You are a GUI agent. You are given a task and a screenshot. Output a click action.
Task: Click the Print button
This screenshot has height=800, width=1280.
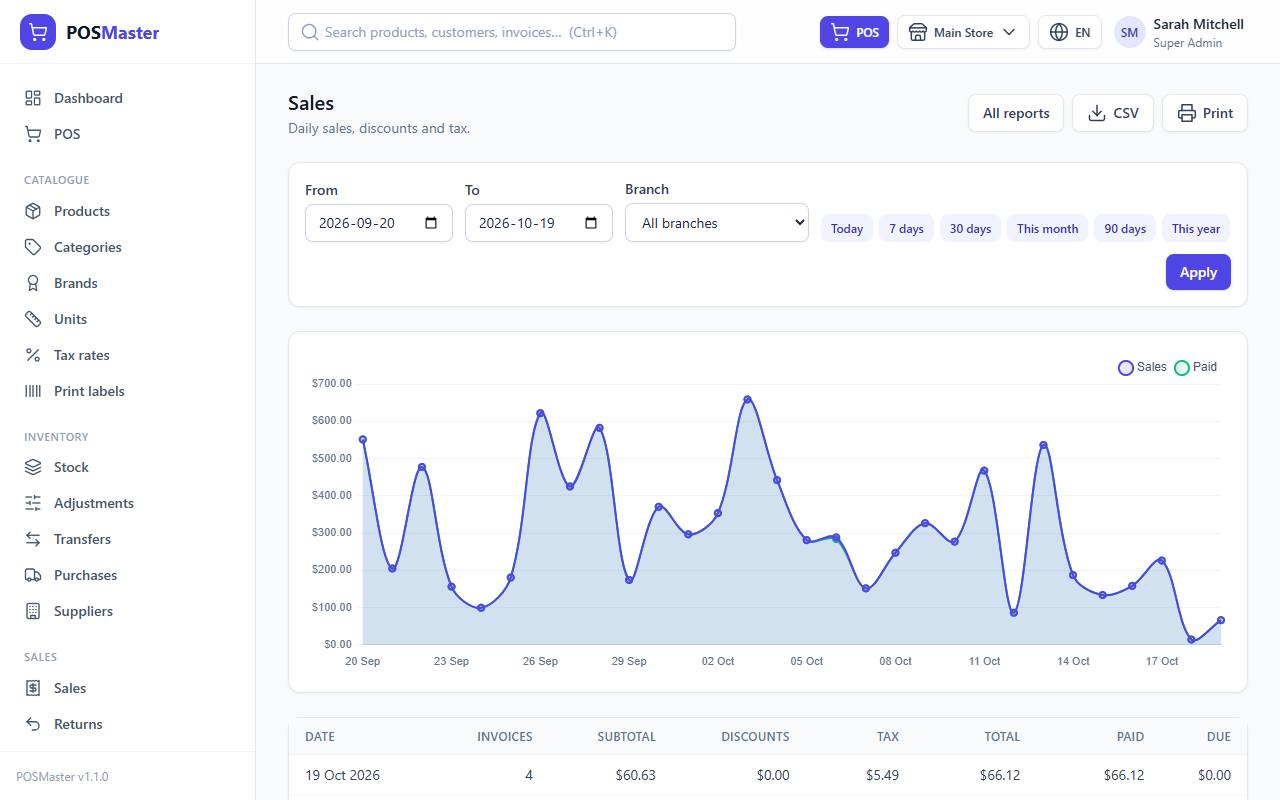click(x=1205, y=113)
